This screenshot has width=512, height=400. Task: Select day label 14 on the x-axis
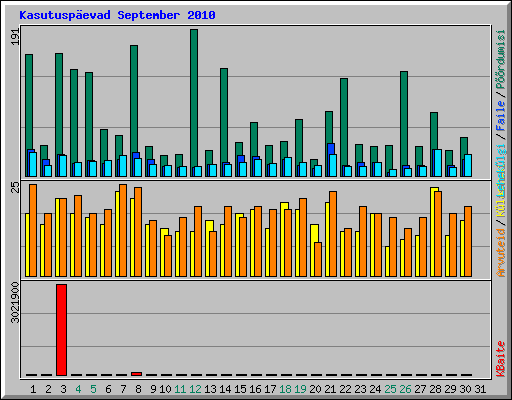click(225, 389)
